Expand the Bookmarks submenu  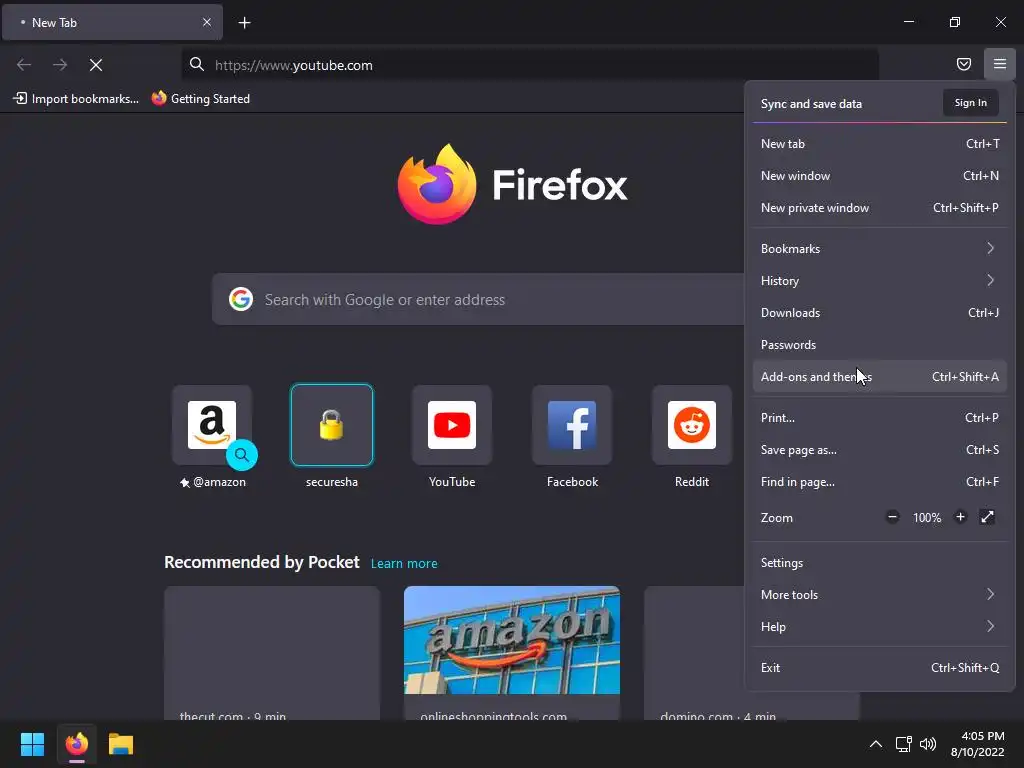[879, 248]
